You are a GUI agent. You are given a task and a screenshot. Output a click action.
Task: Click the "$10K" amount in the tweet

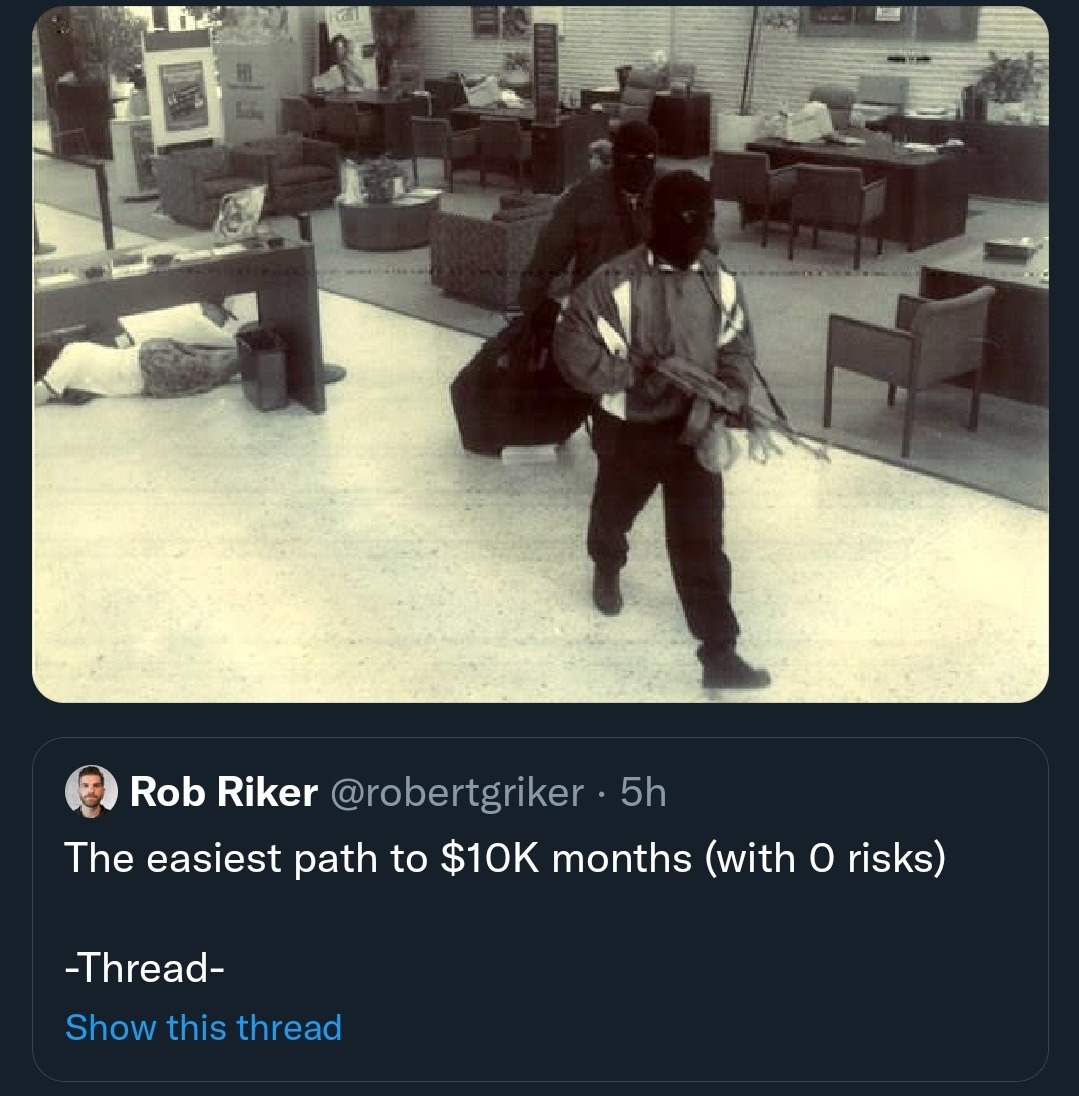pyautogui.click(x=489, y=858)
